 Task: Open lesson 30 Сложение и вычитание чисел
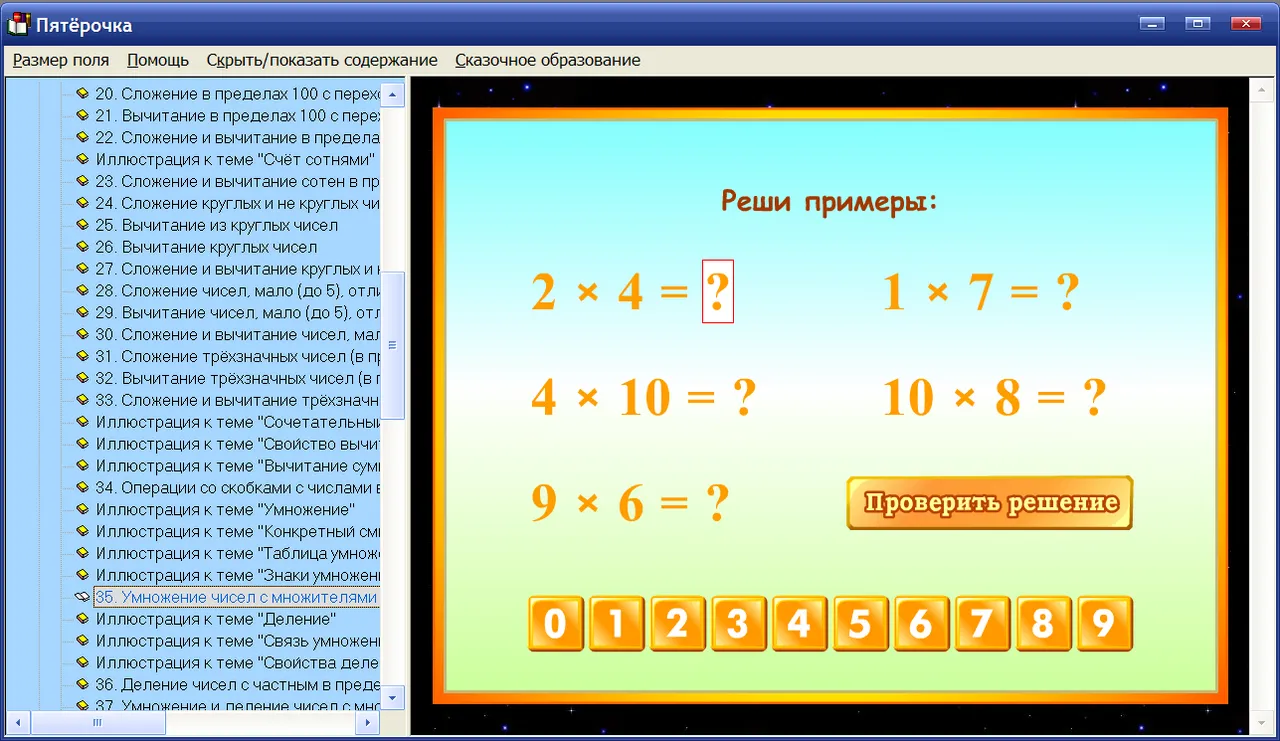coord(238,335)
